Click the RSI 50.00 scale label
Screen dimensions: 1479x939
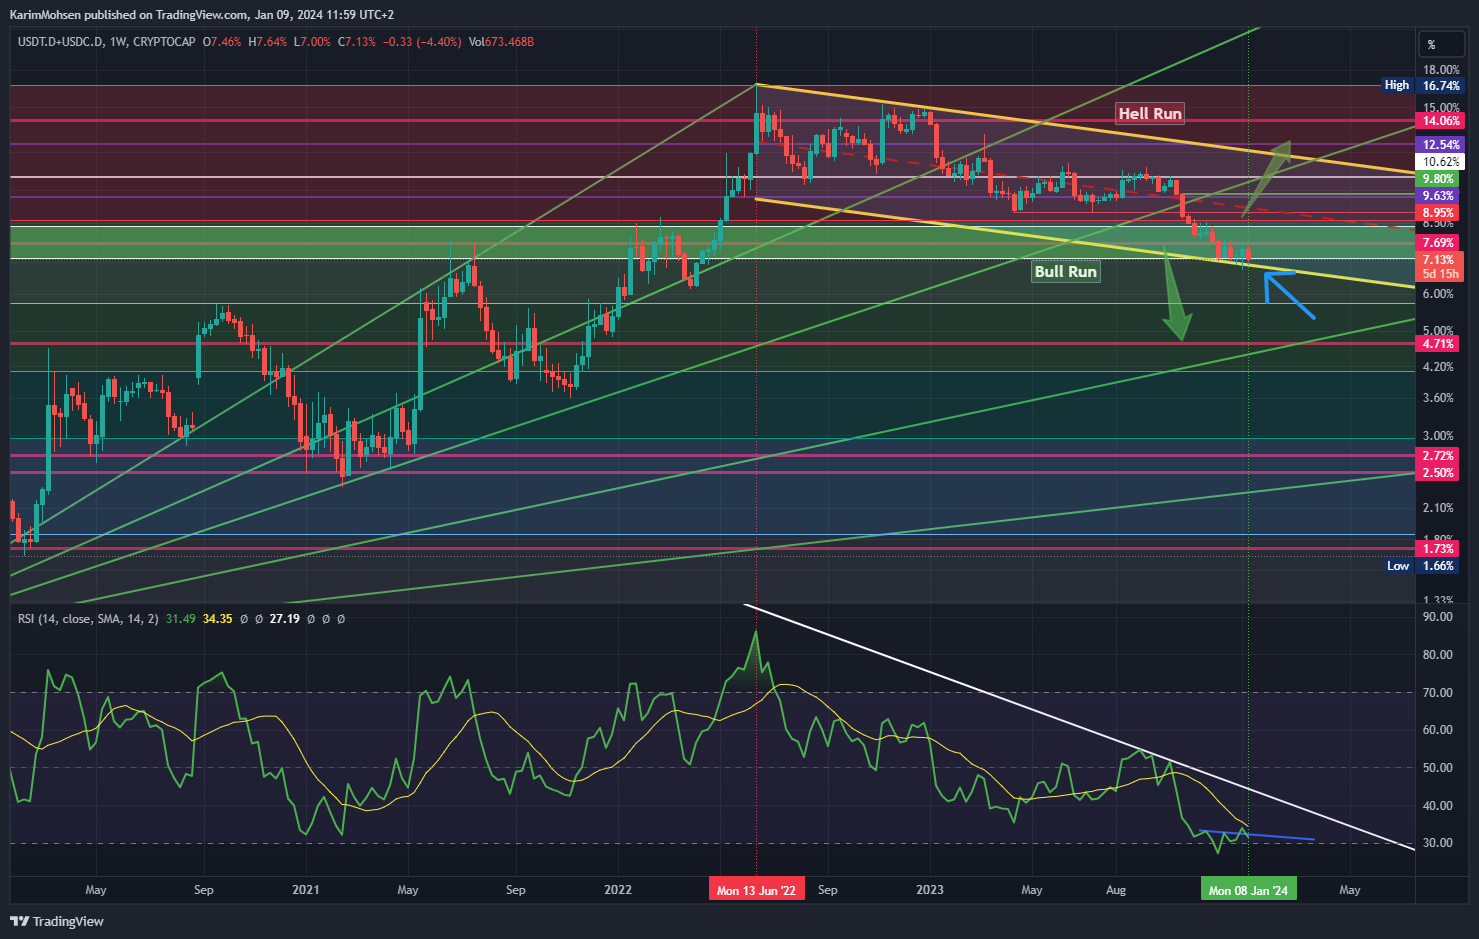1438,768
